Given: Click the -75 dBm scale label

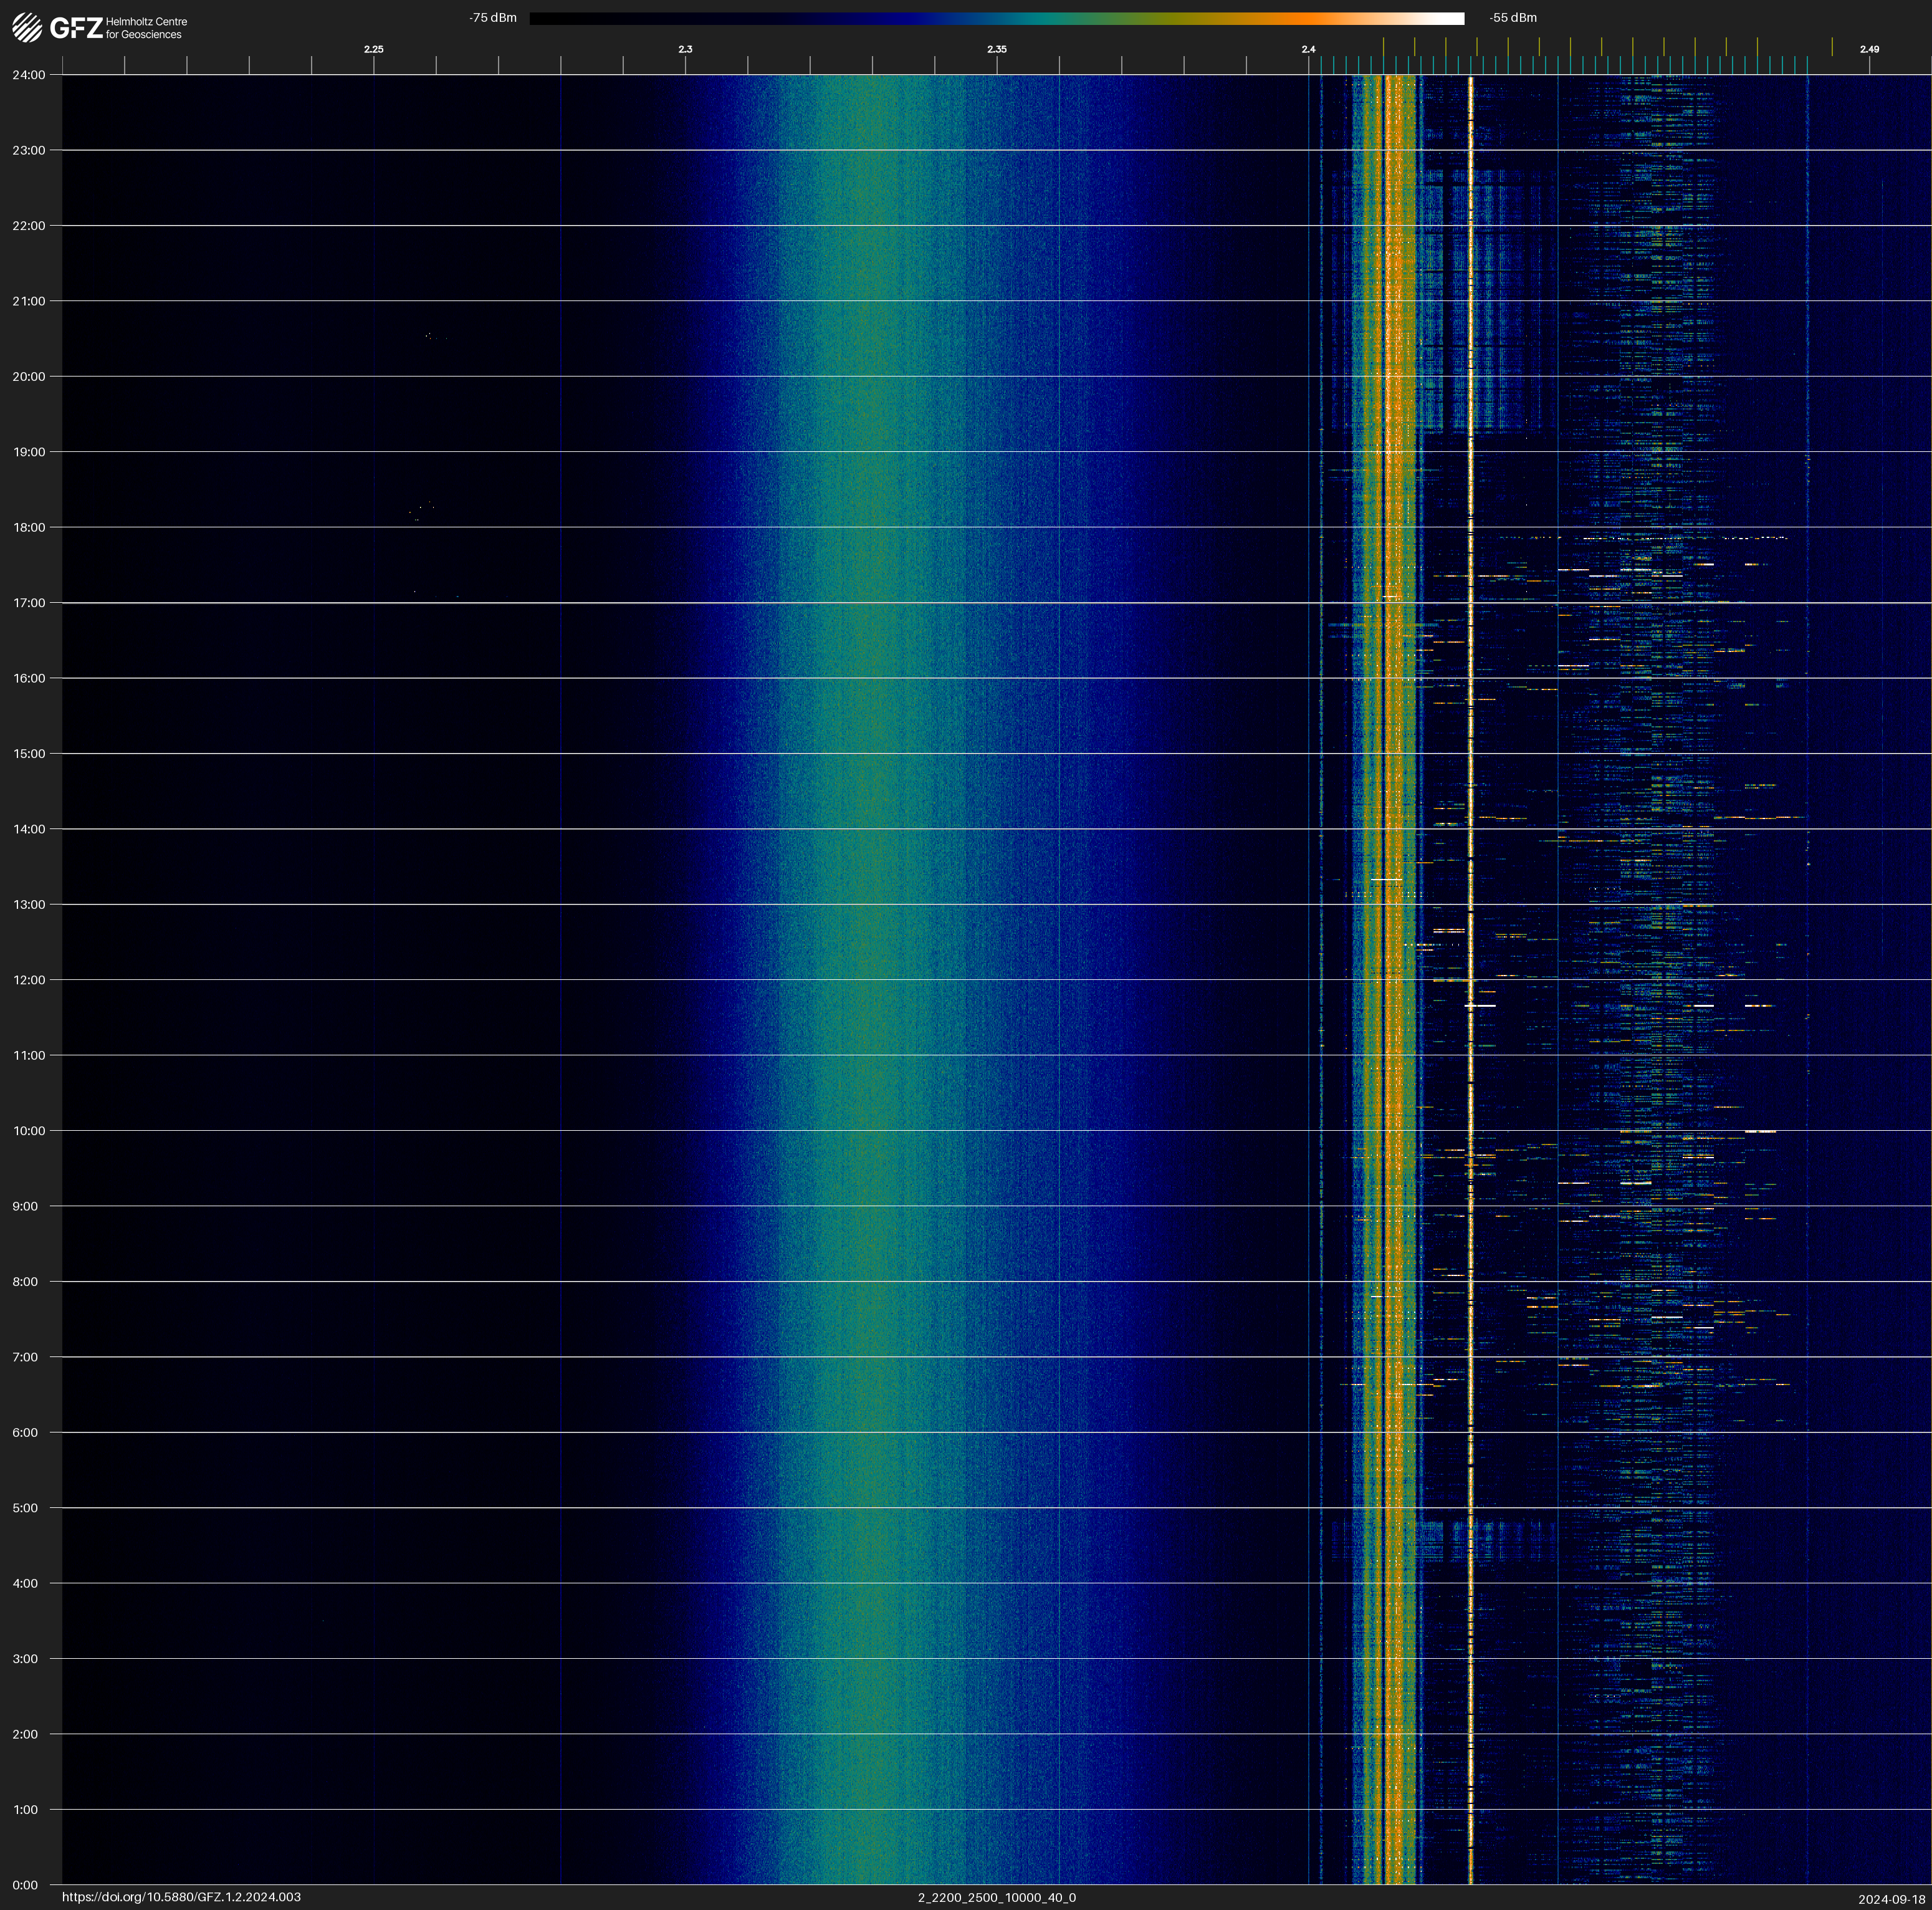Looking at the screenshot, I should coord(493,18).
